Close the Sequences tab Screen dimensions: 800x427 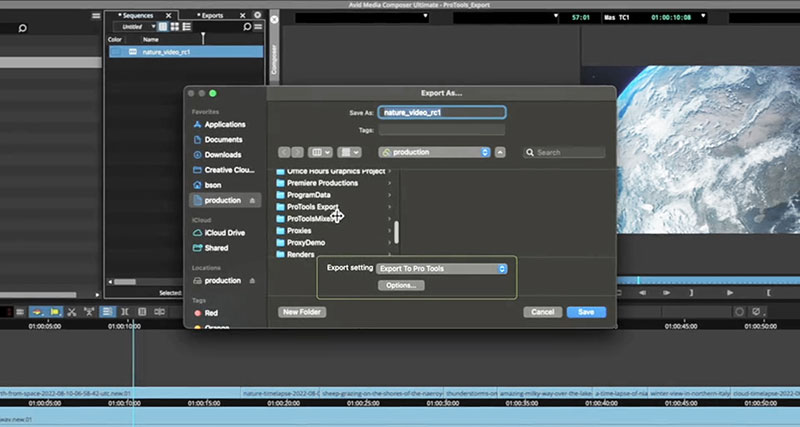[168, 16]
